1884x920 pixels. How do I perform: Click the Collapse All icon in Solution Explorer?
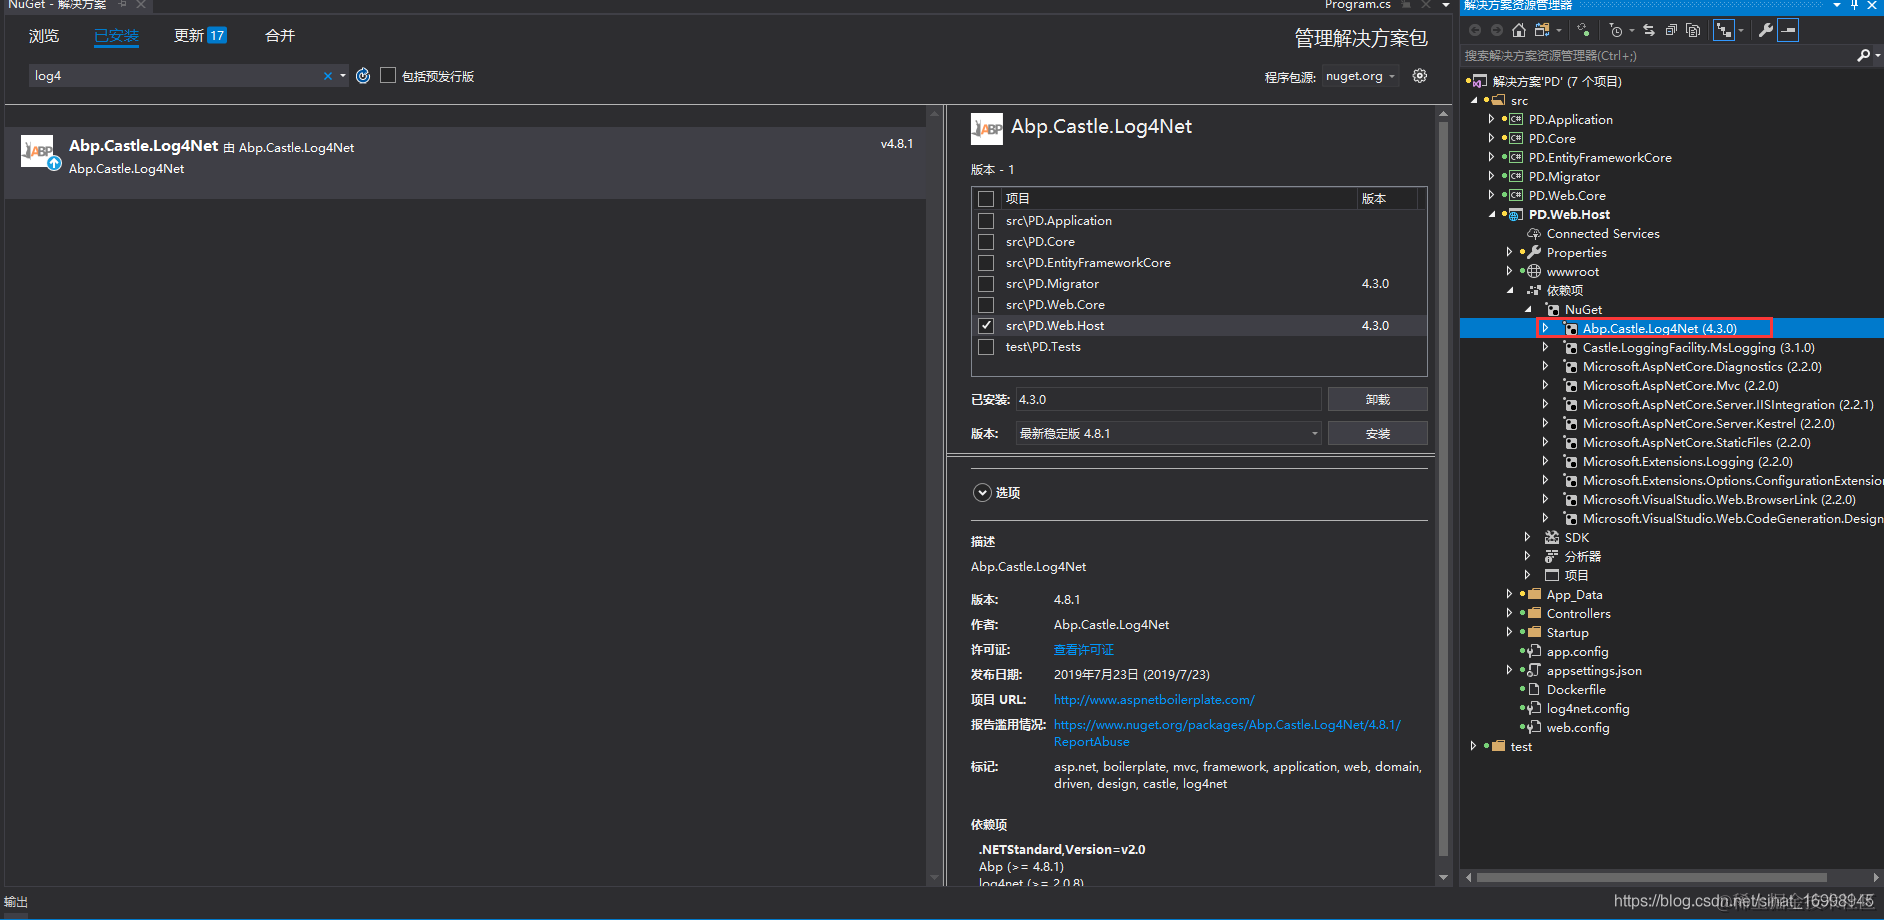(x=1671, y=30)
